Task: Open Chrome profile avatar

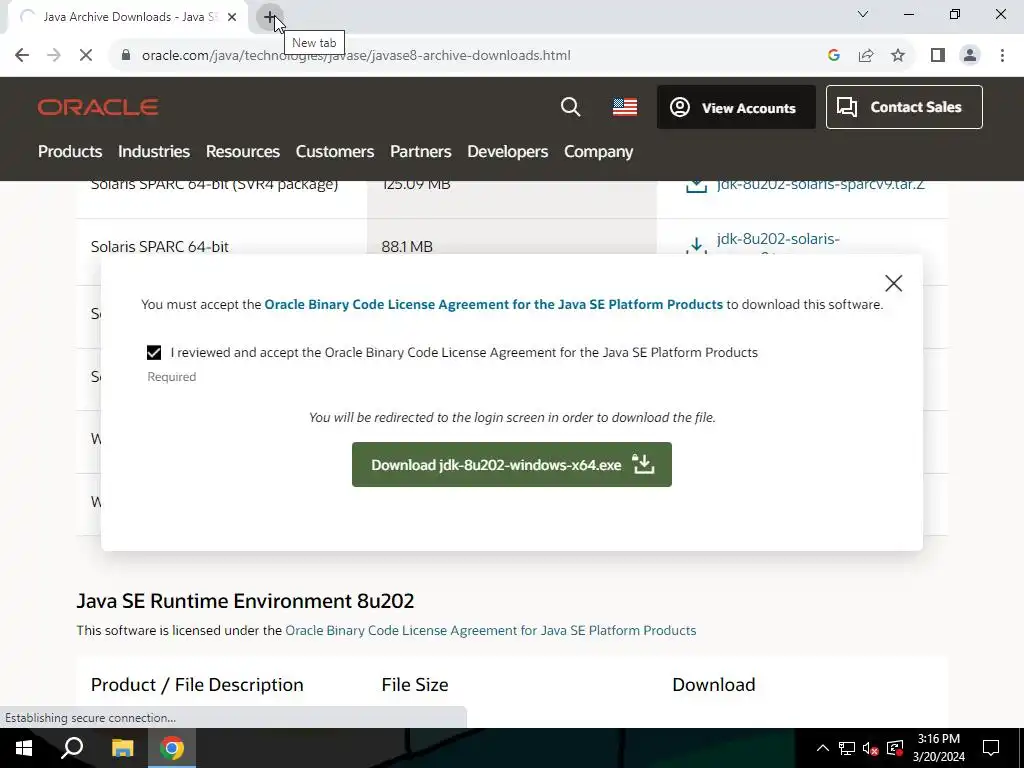Action: (x=970, y=56)
